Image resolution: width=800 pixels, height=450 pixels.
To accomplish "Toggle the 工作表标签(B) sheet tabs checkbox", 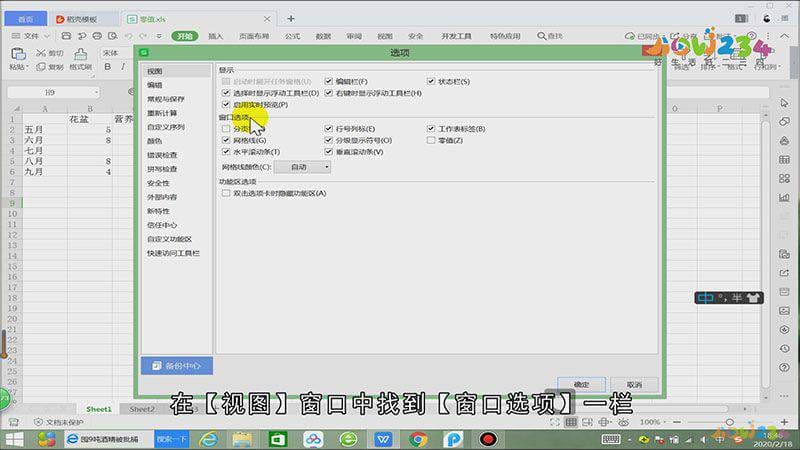I will pos(431,129).
